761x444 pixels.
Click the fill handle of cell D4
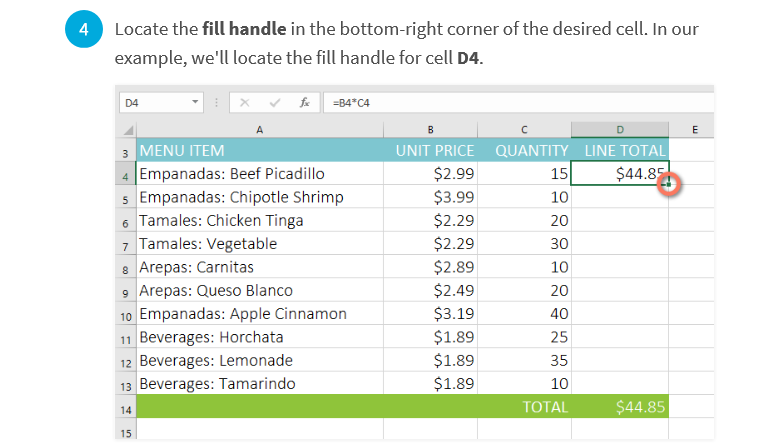(669, 184)
